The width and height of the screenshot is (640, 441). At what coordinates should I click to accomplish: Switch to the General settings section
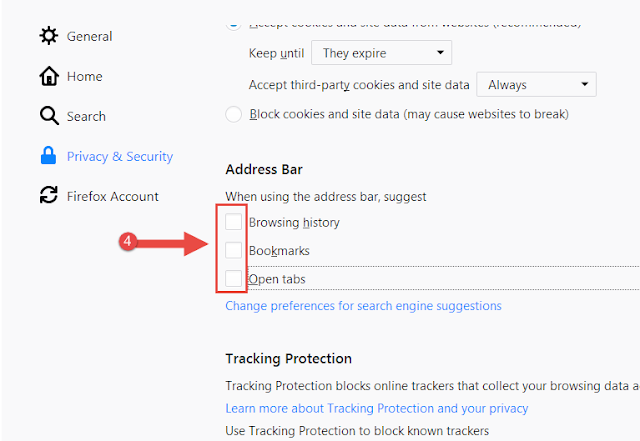pyautogui.click(x=89, y=36)
